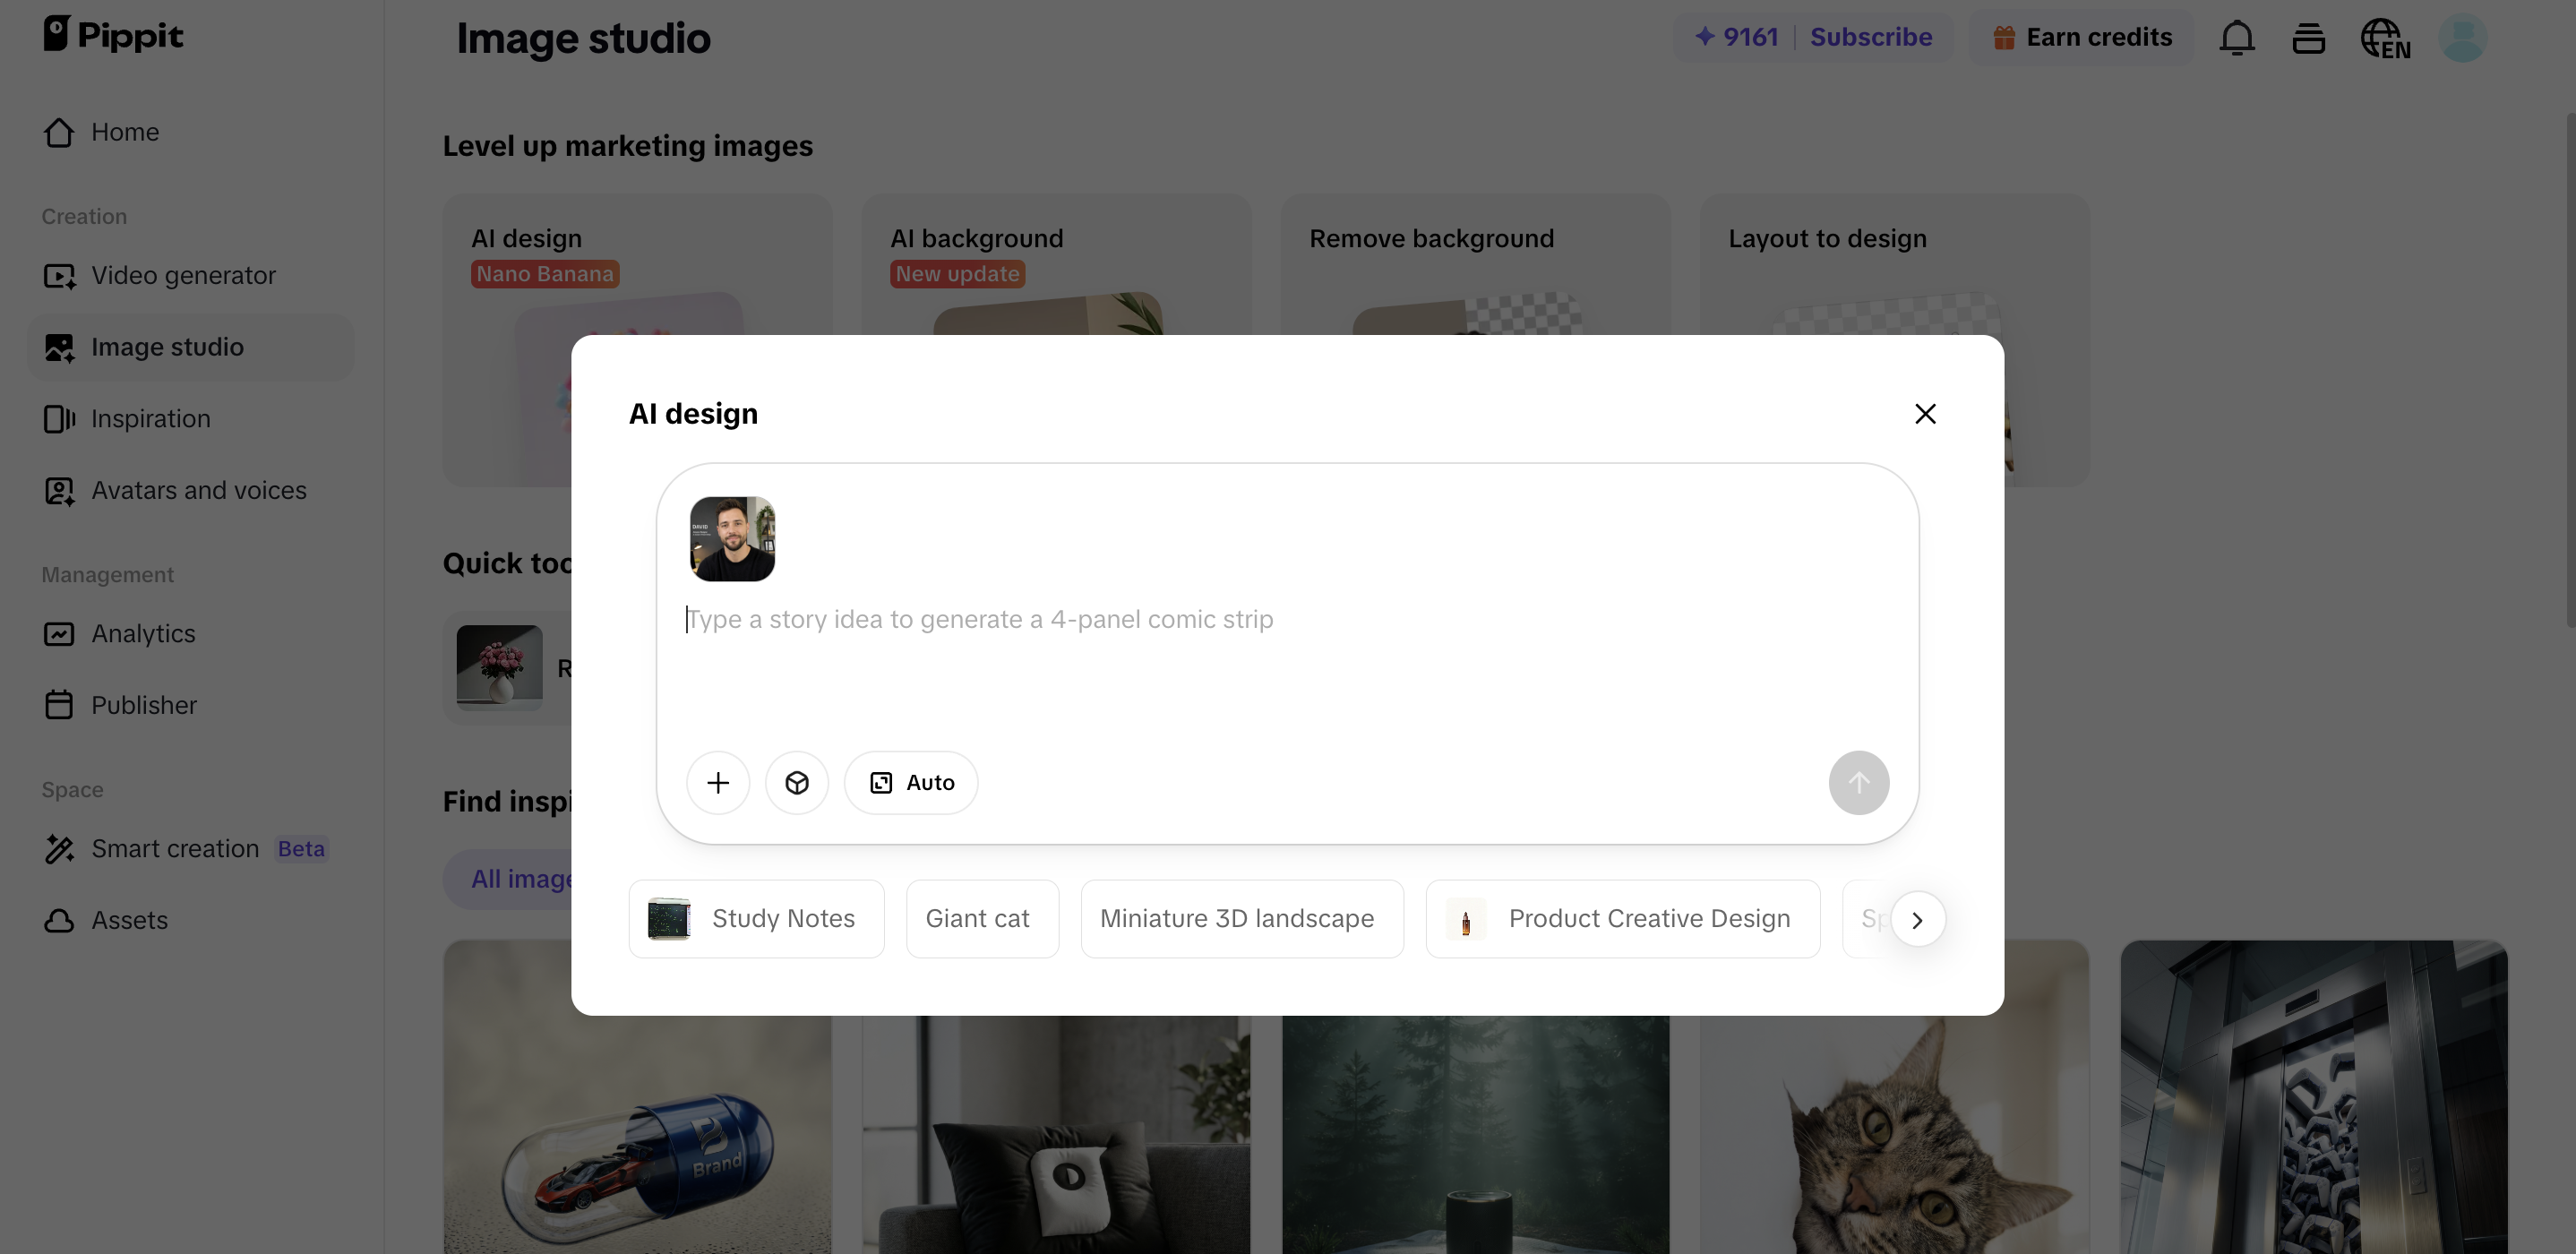This screenshot has height=1254, width=2576.
Task: Click the Home house icon
Action: tap(59, 132)
